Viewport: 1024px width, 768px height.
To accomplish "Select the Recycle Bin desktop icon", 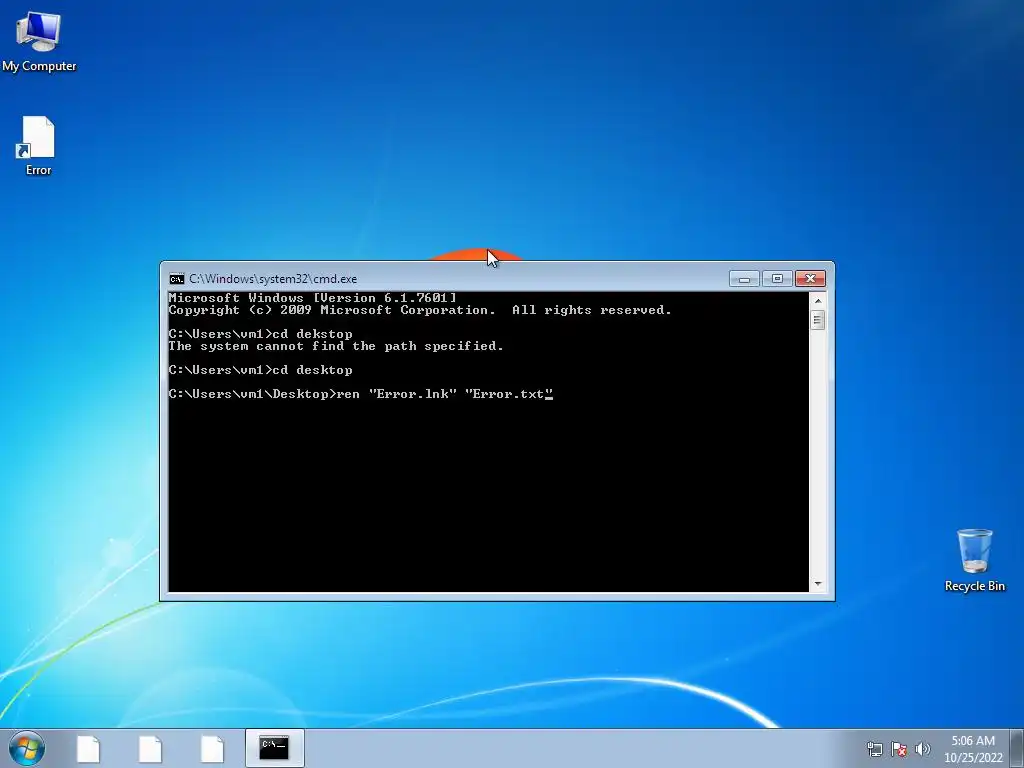I will tap(974, 560).
